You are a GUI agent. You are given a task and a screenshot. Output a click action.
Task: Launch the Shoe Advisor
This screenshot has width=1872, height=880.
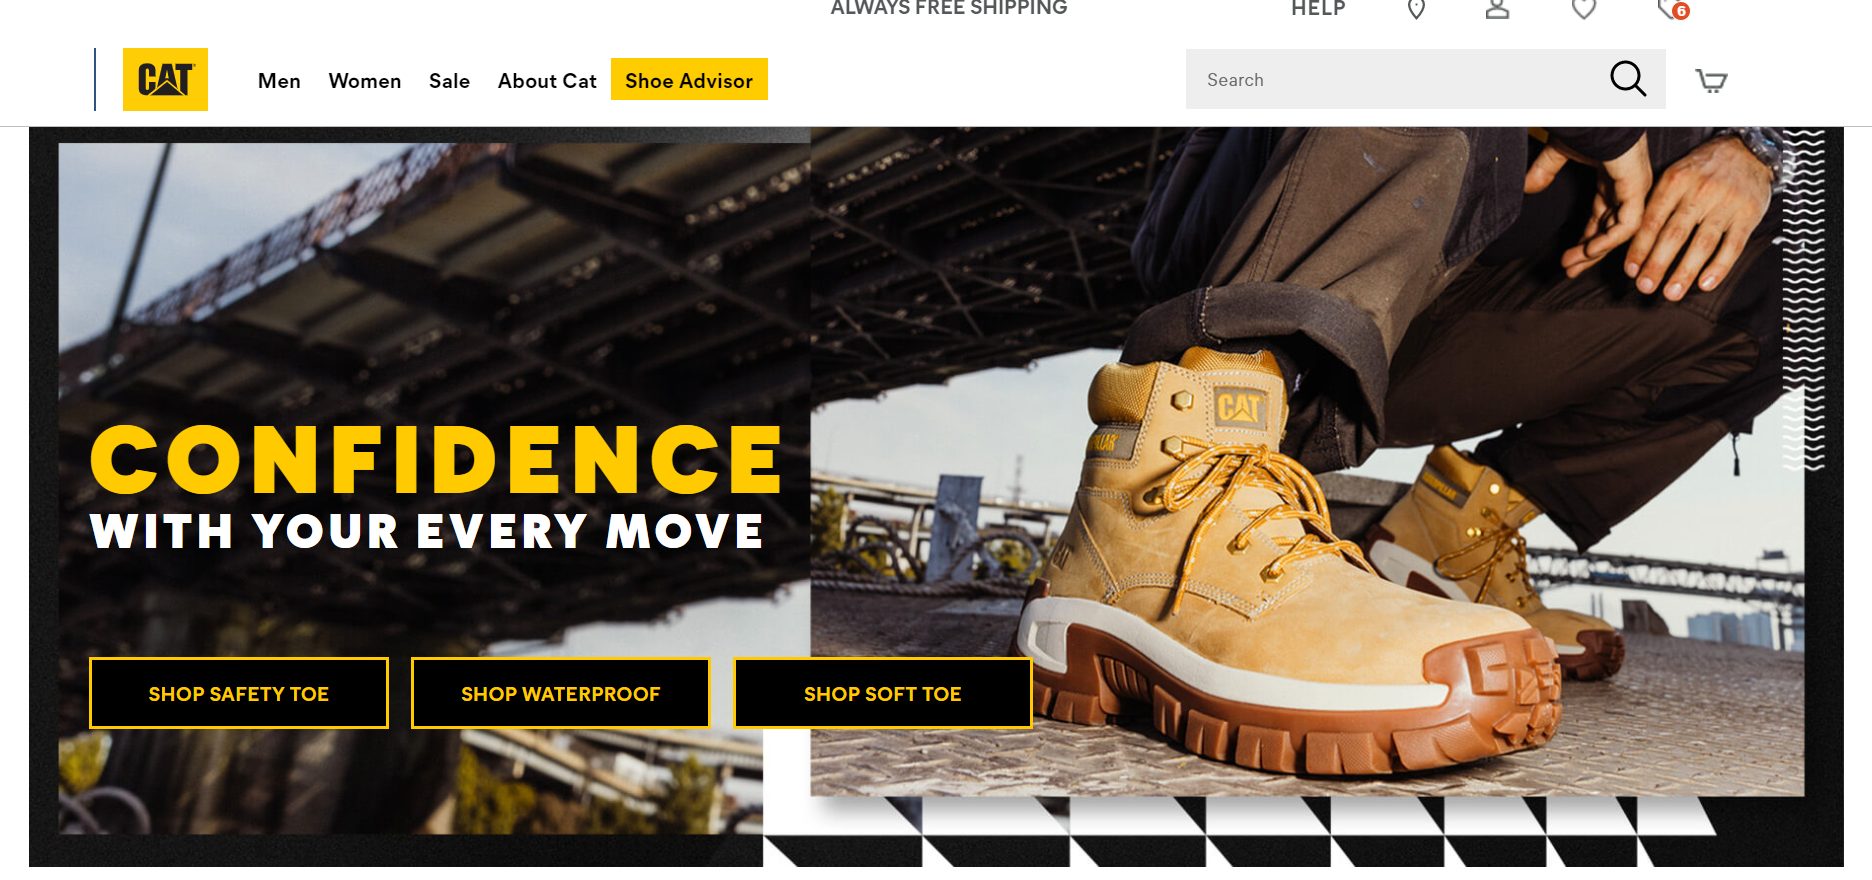click(689, 80)
